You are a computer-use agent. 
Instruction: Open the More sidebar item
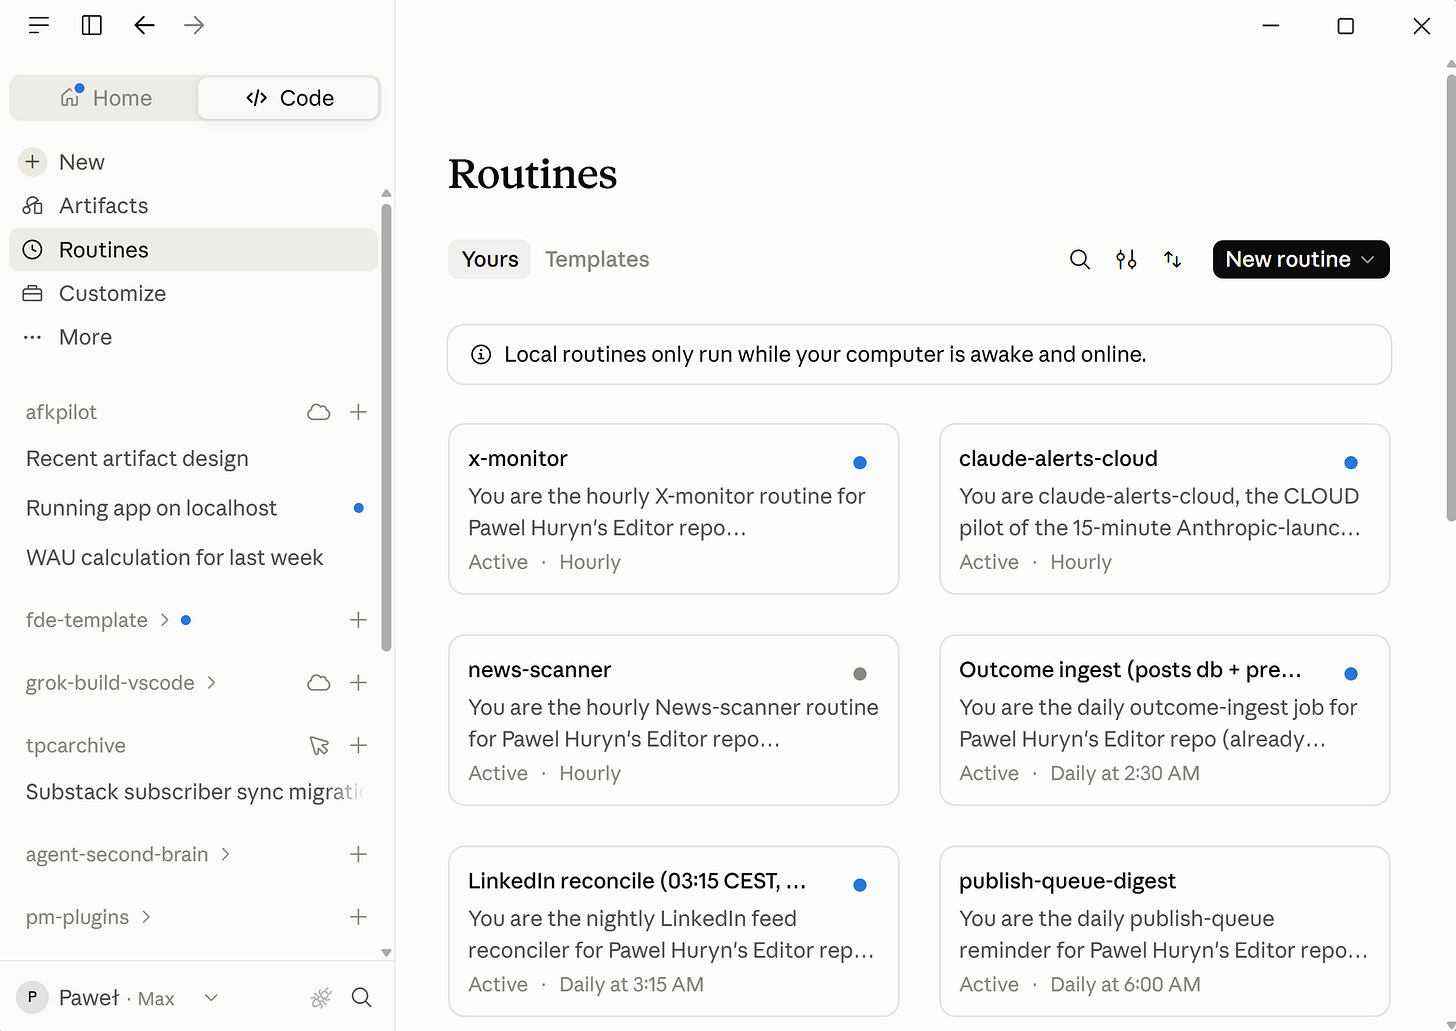tap(194, 338)
